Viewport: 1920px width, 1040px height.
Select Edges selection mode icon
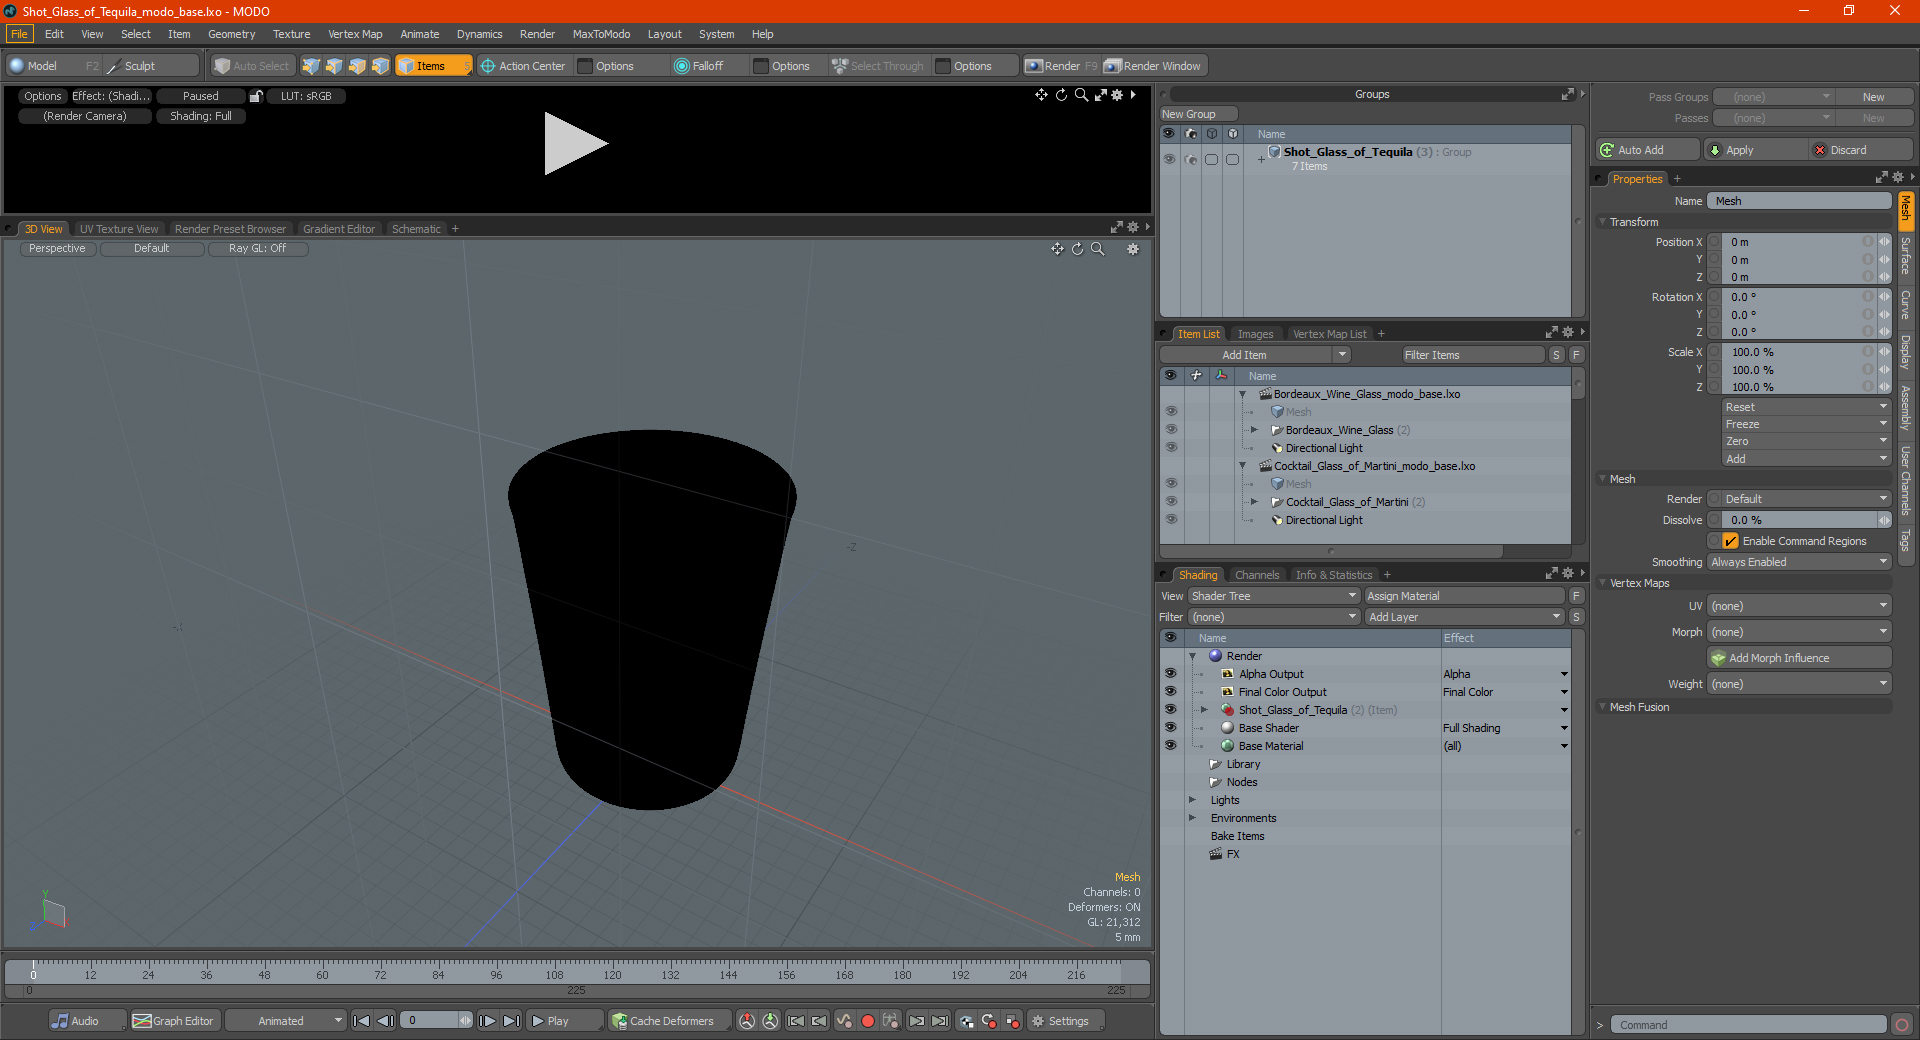pyautogui.click(x=334, y=66)
